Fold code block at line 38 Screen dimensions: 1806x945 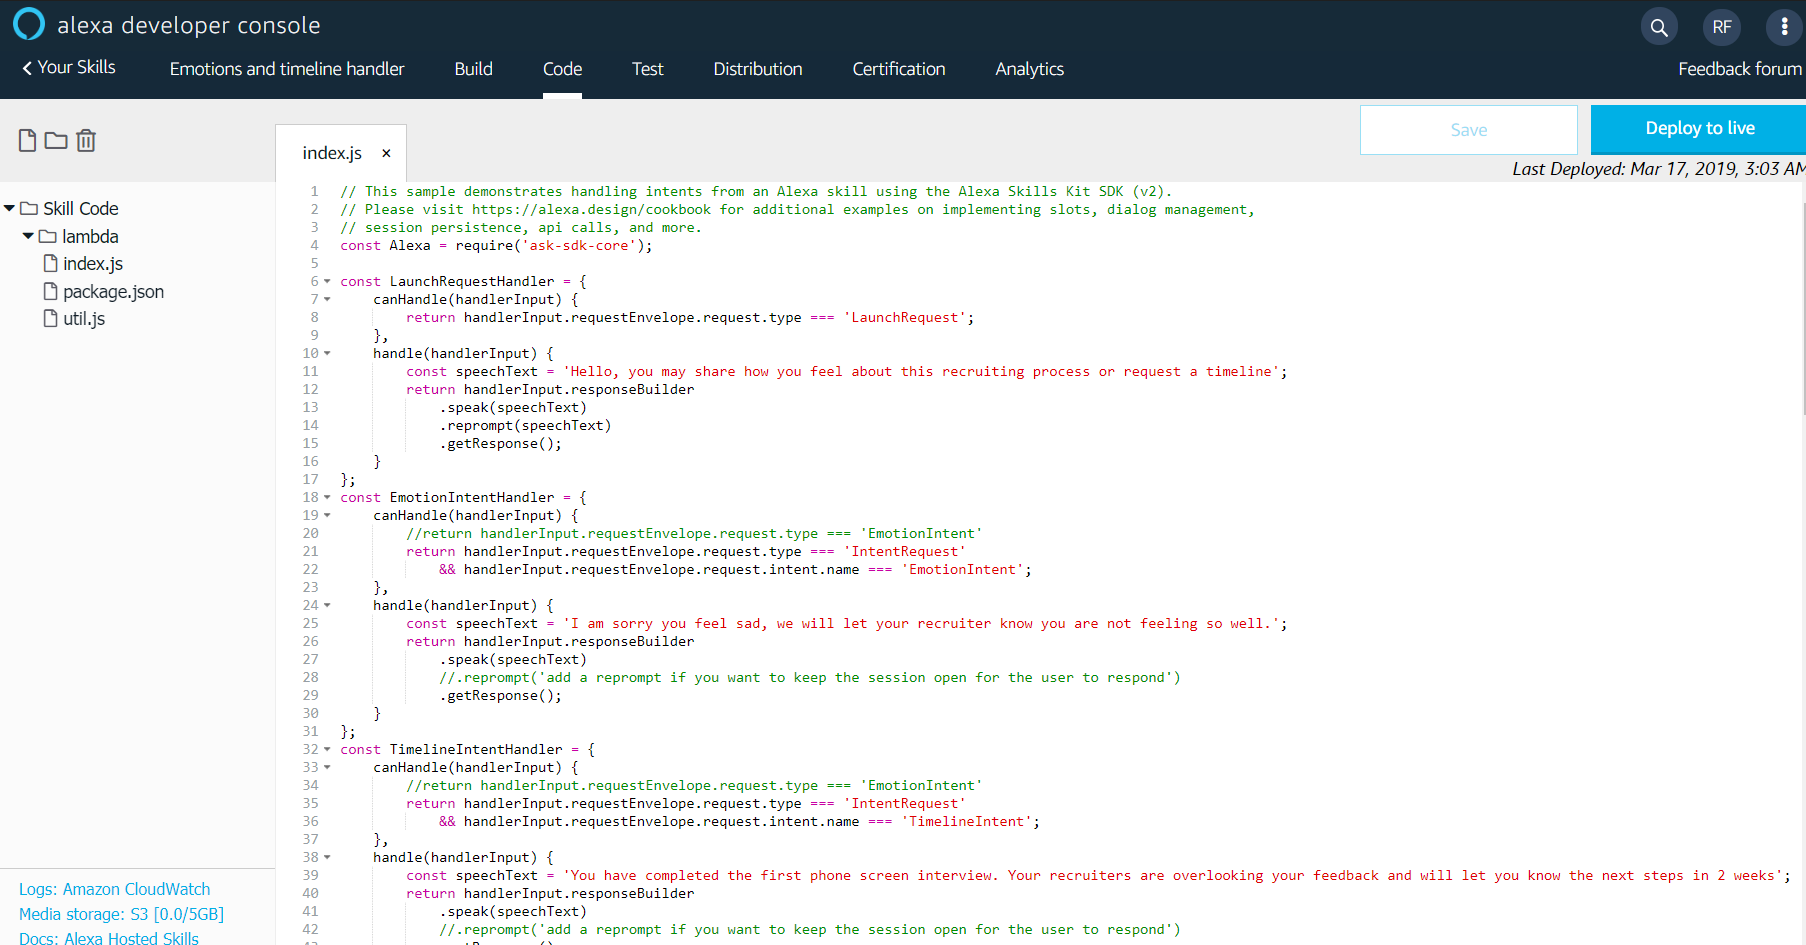coord(327,858)
